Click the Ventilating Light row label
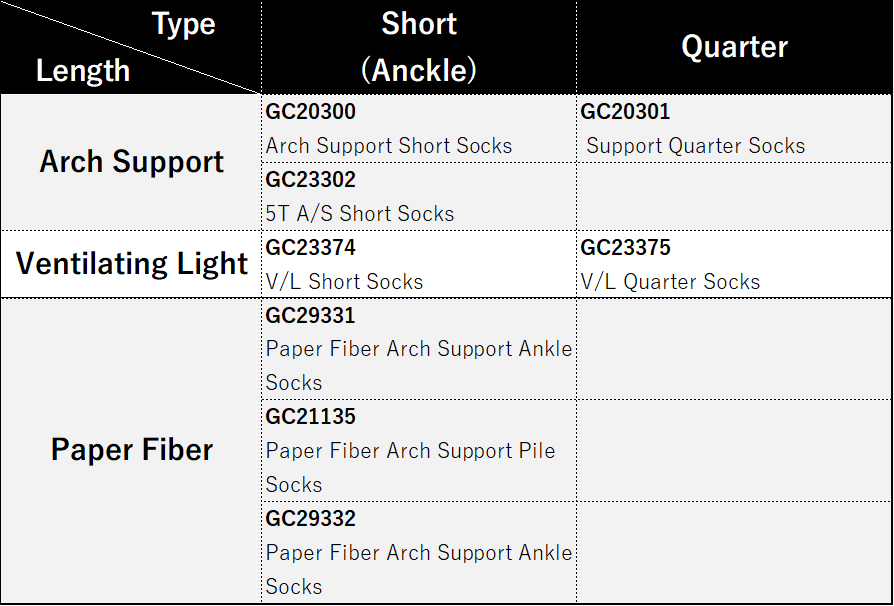The image size is (894, 606). point(131,264)
